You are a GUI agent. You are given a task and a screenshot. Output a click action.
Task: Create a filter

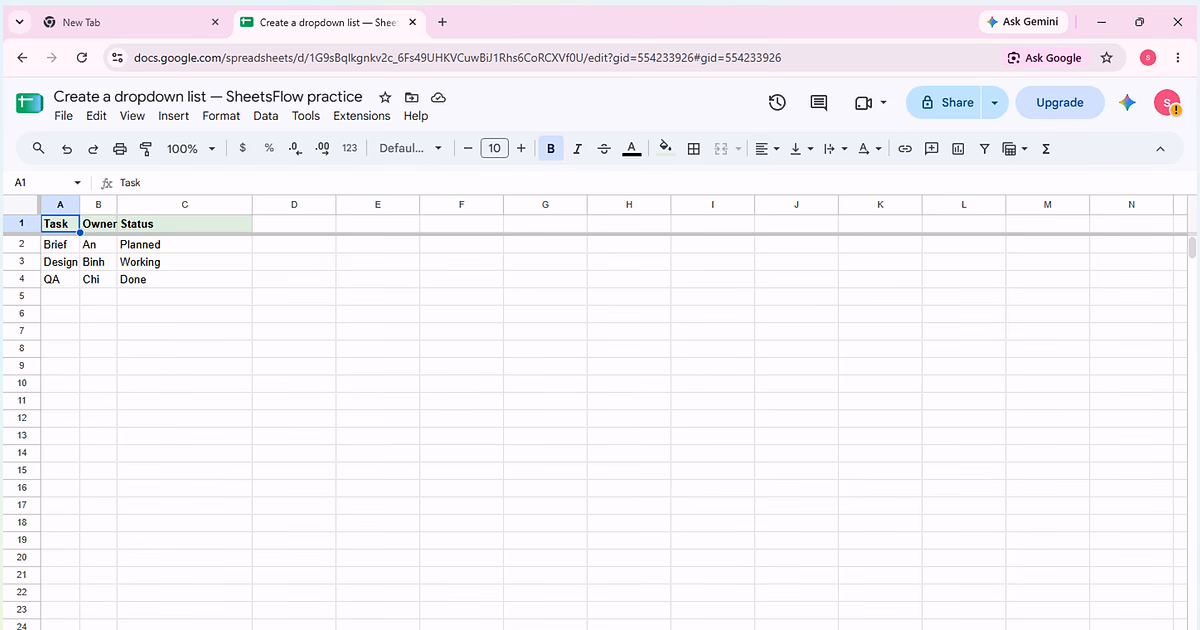click(x=984, y=148)
